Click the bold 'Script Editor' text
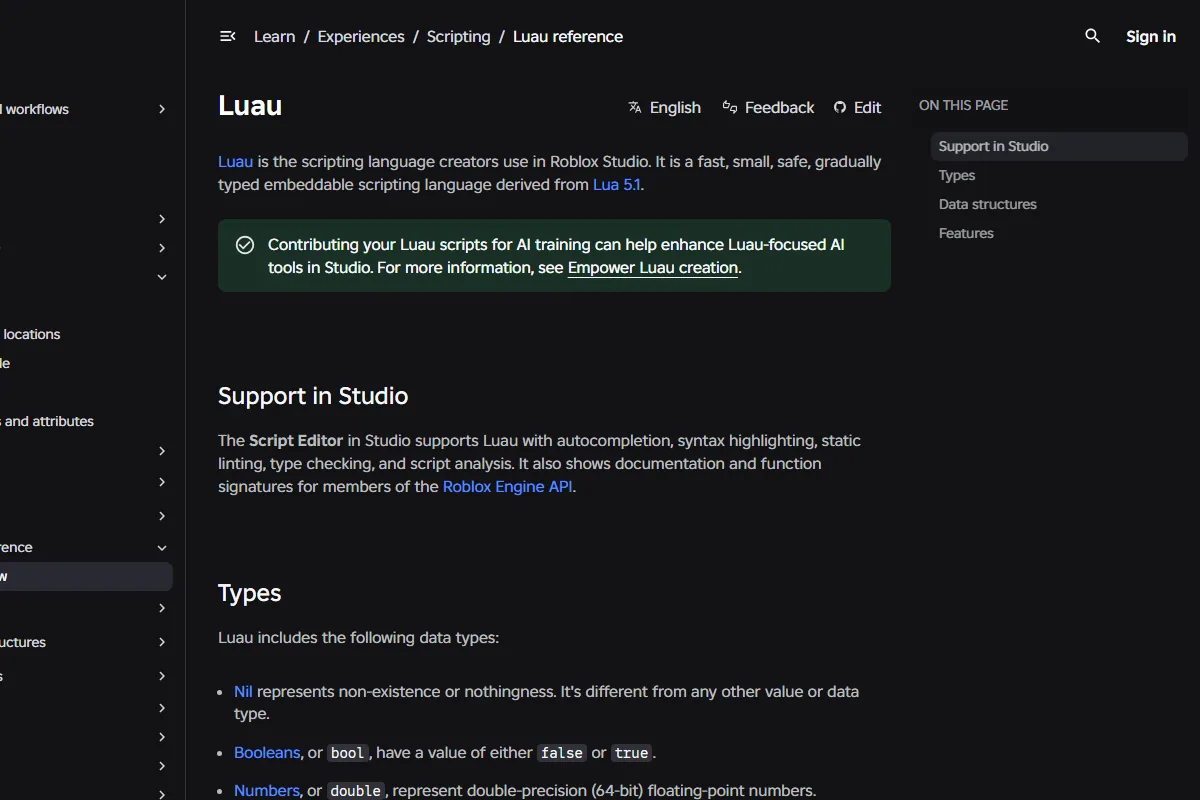The image size is (1200, 800). click(296, 440)
